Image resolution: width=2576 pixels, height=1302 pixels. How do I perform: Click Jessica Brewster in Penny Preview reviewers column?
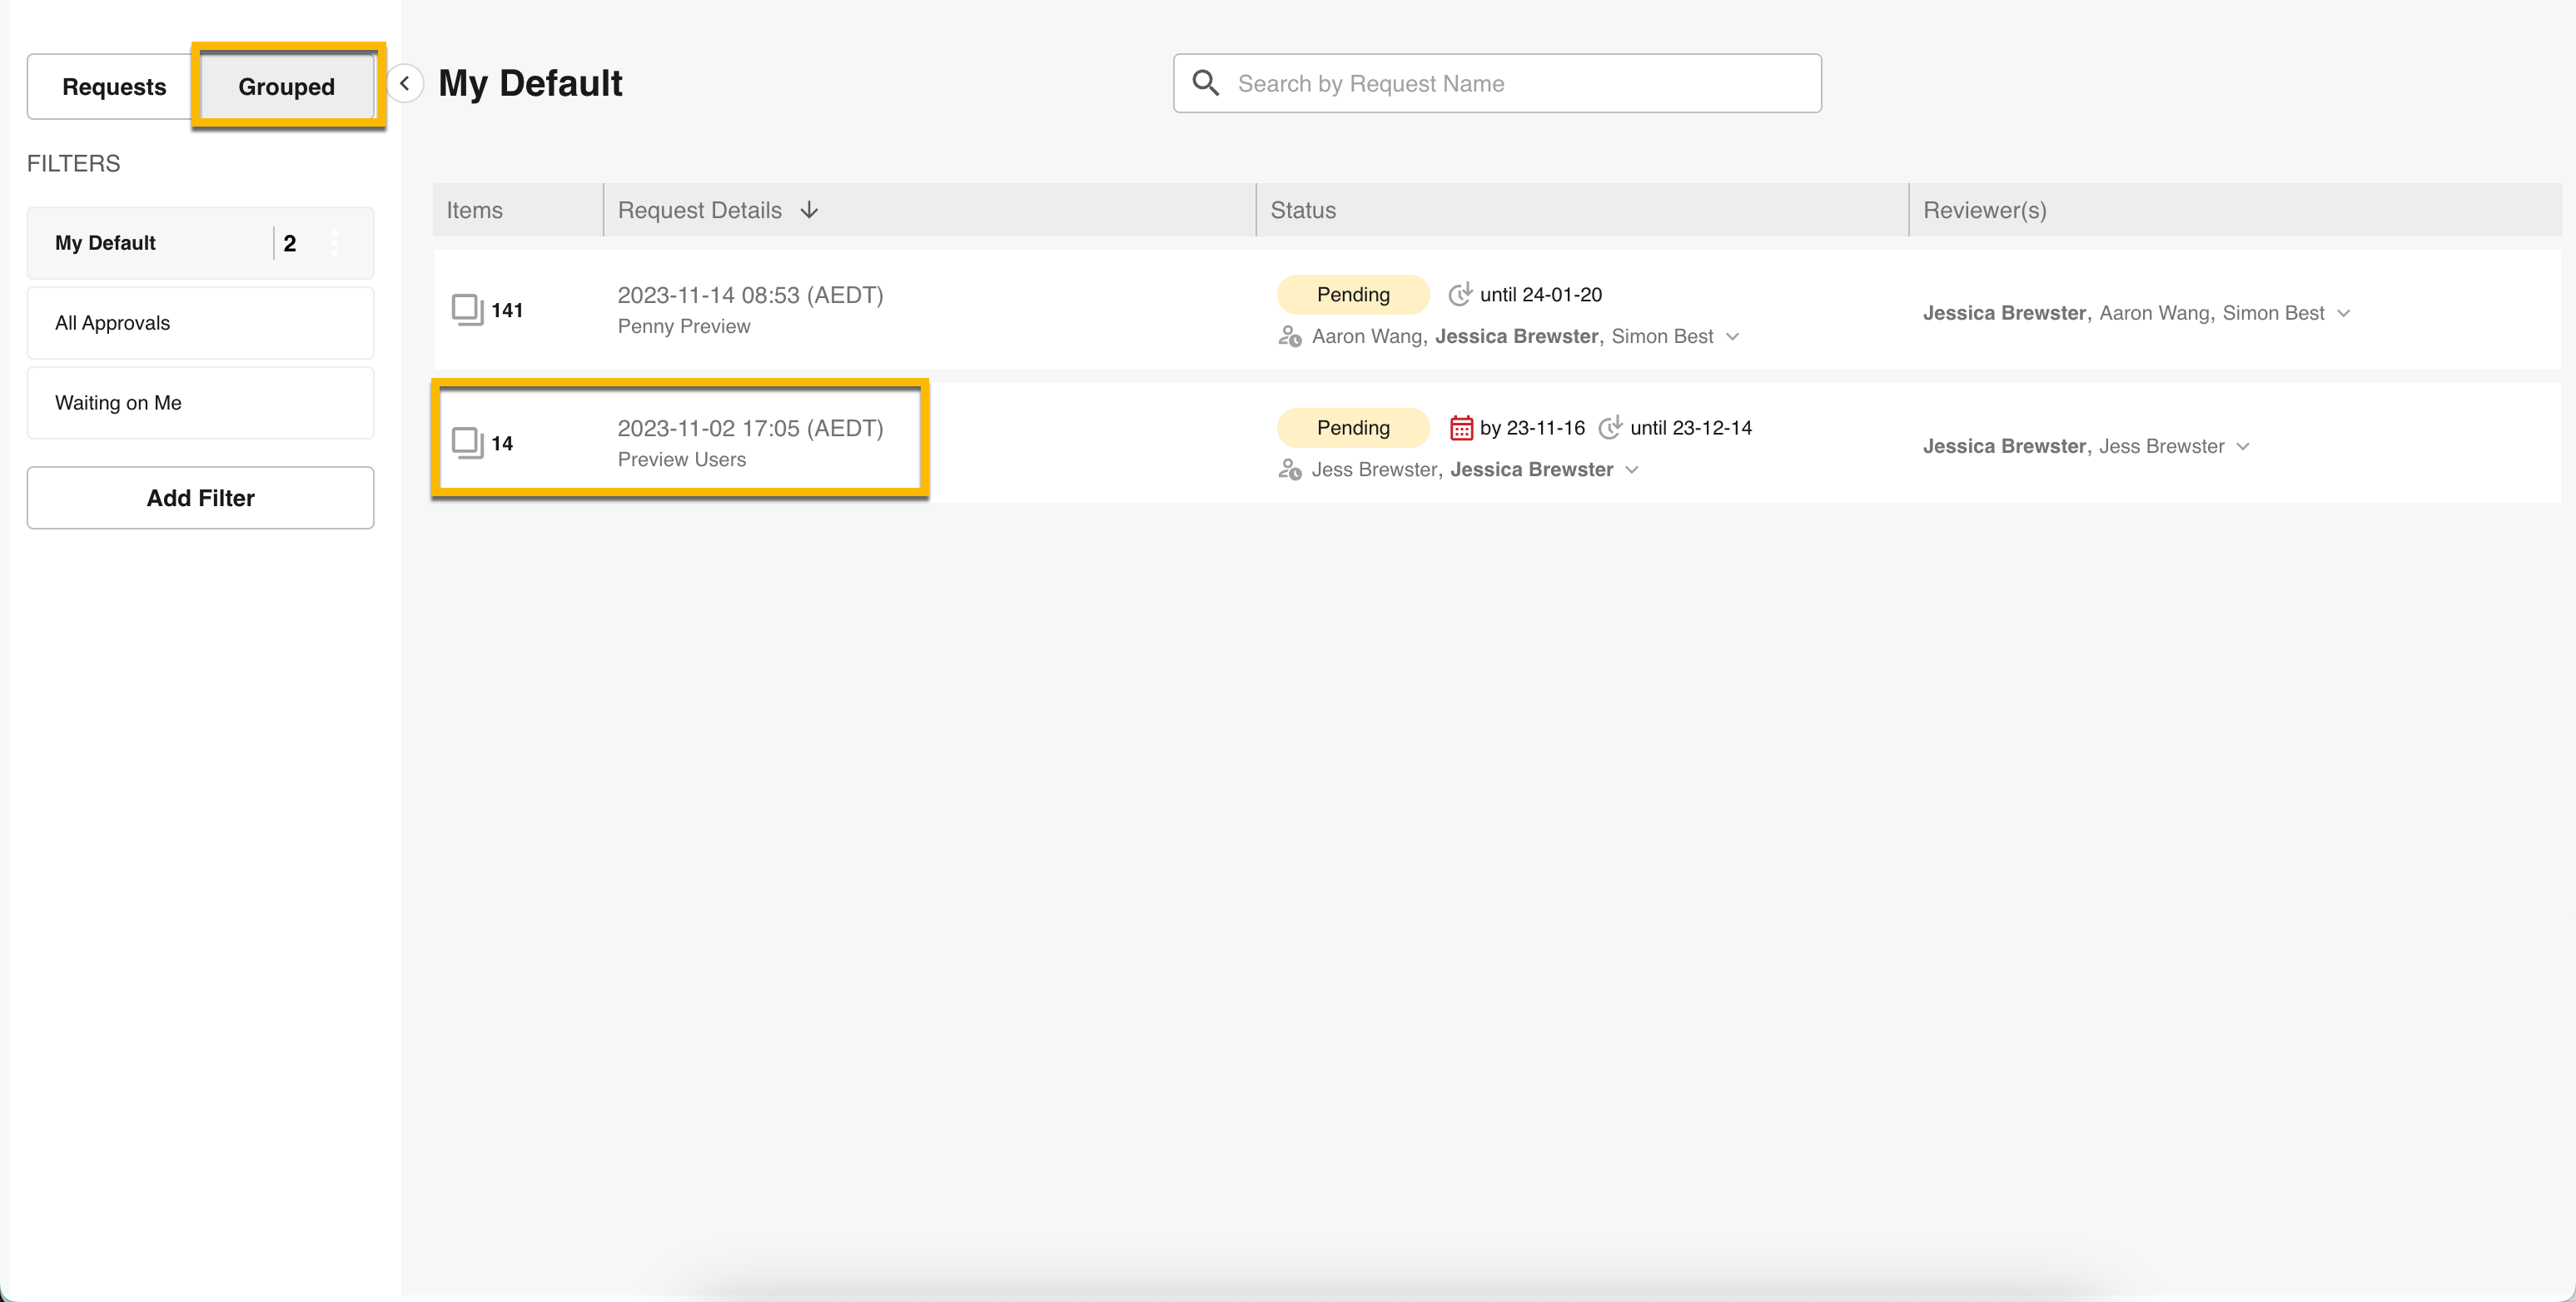coord(2004,313)
